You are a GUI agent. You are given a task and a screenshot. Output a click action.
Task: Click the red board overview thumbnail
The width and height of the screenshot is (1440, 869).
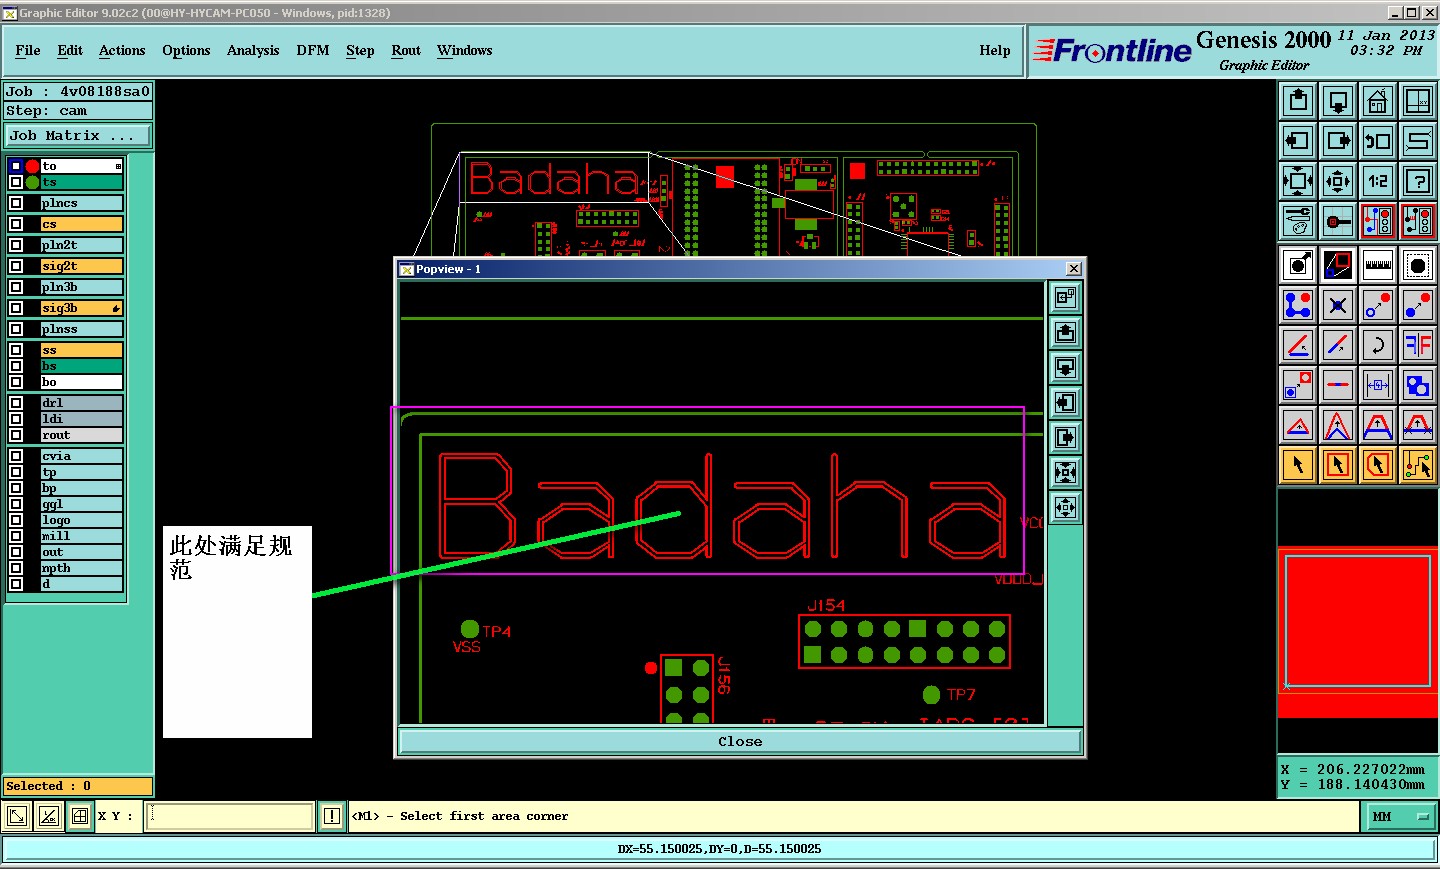pyautogui.click(x=1358, y=632)
